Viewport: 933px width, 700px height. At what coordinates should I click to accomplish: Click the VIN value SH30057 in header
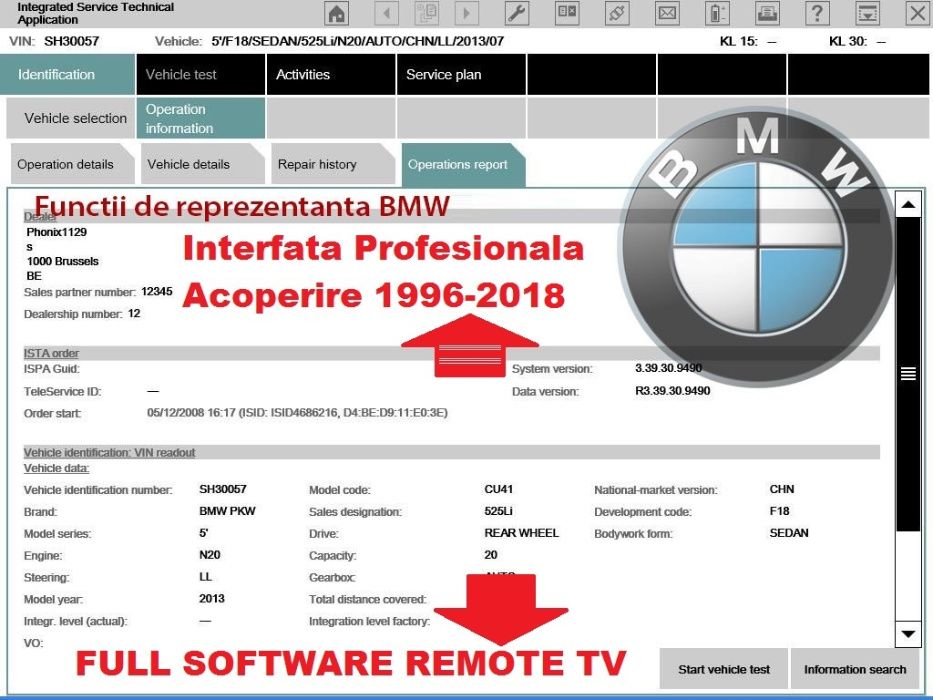(71, 41)
